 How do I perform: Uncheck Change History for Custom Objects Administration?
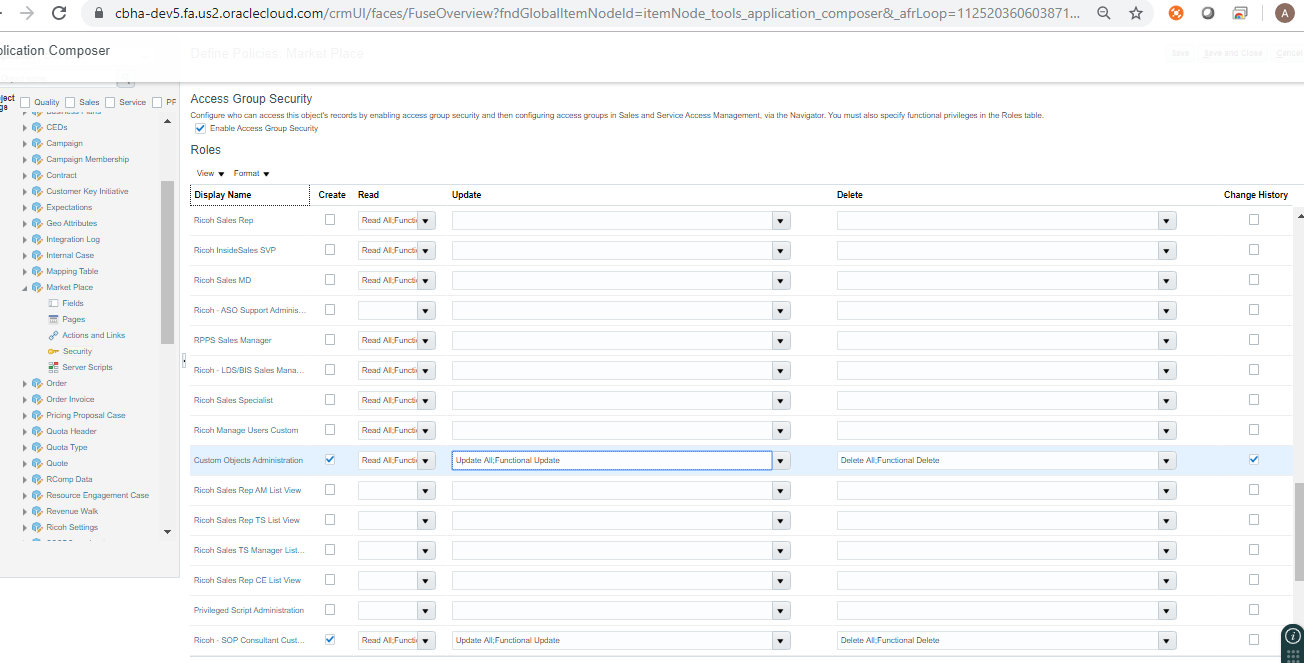click(1254, 459)
